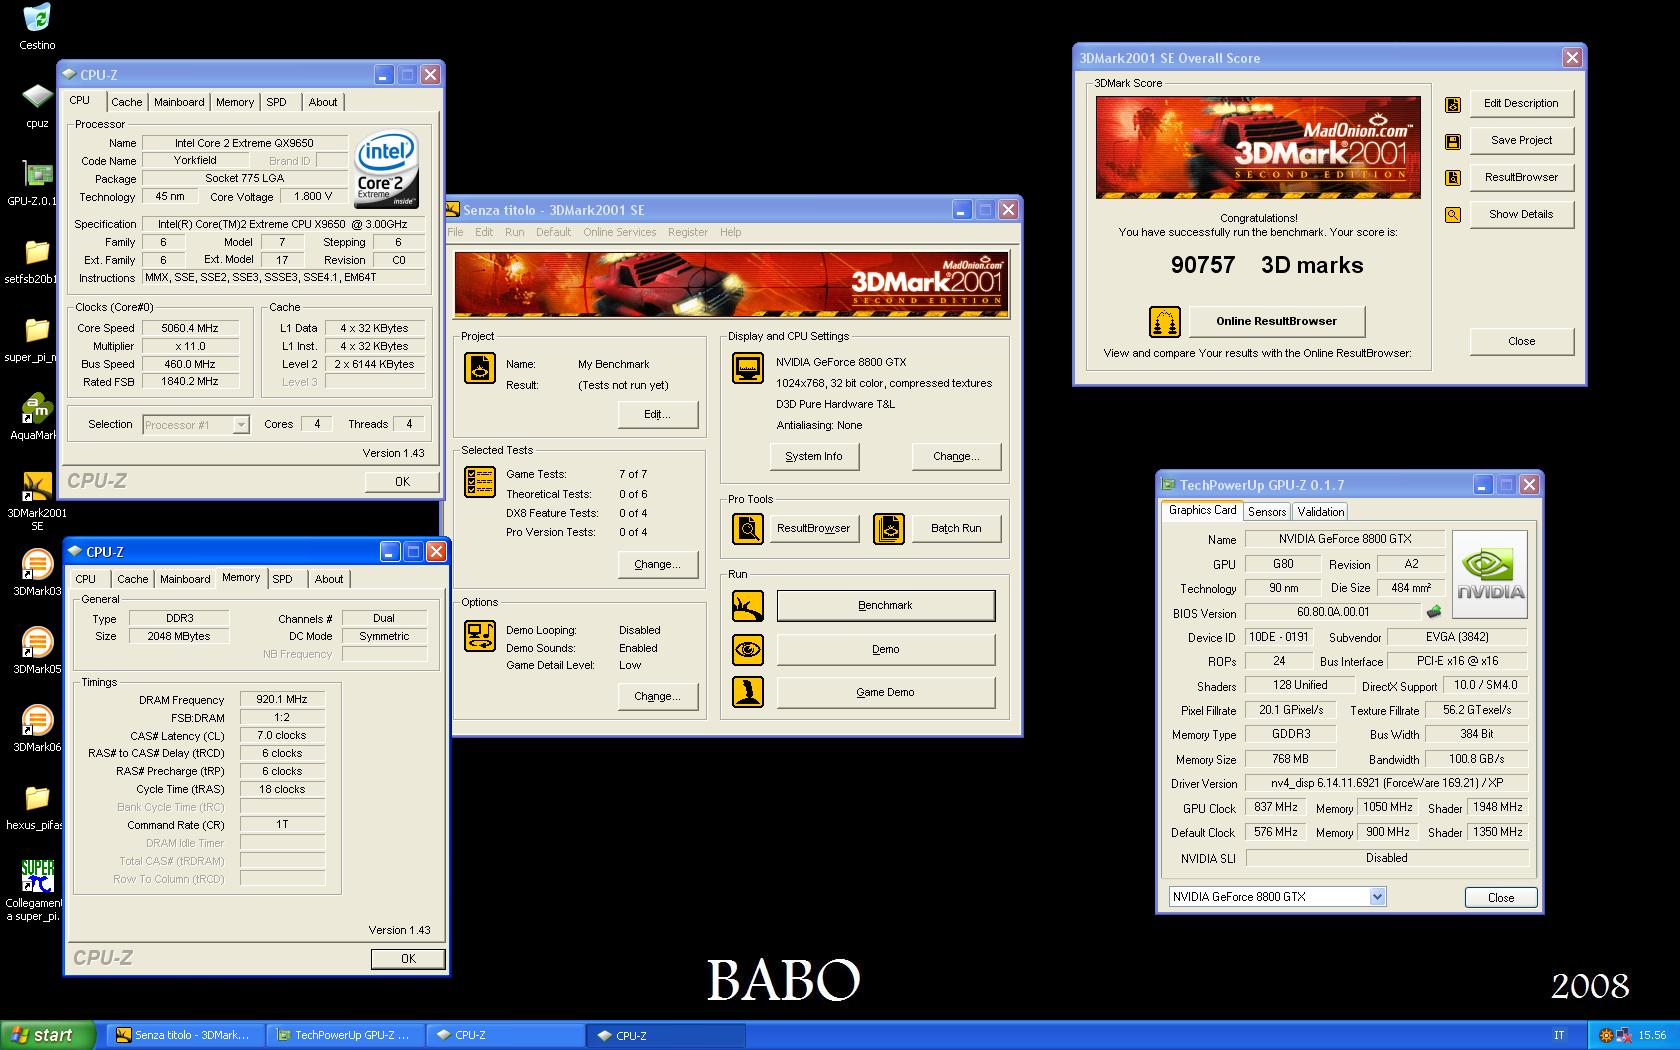Launch 3DMark2001 SE desktop shortcut
Viewport: 1680px width, 1050px height.
coord(37,486)
